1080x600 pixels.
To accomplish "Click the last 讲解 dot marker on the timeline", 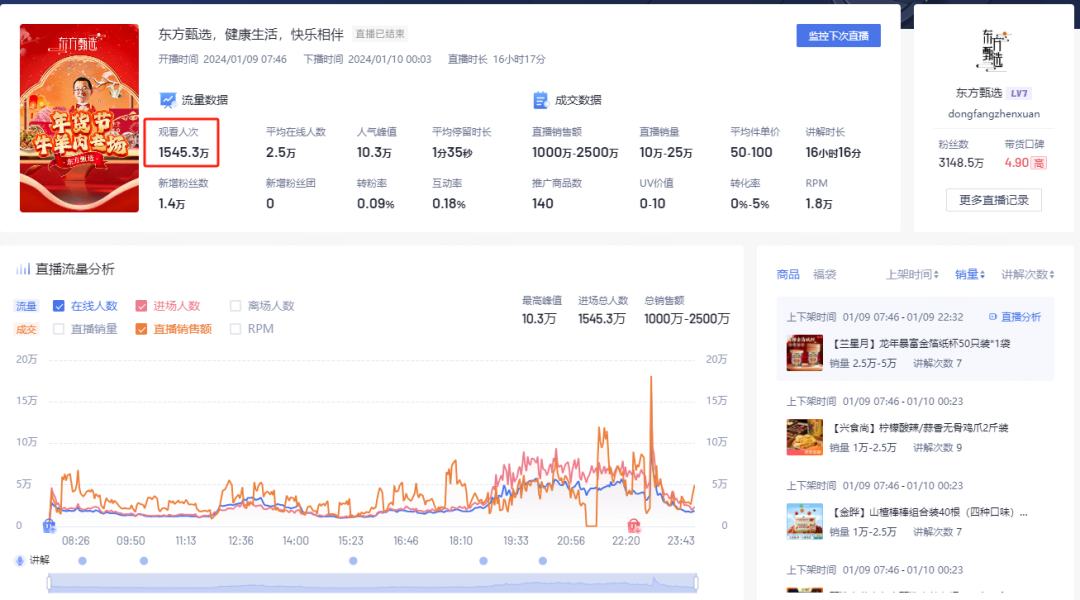I will tap(543, 561).
